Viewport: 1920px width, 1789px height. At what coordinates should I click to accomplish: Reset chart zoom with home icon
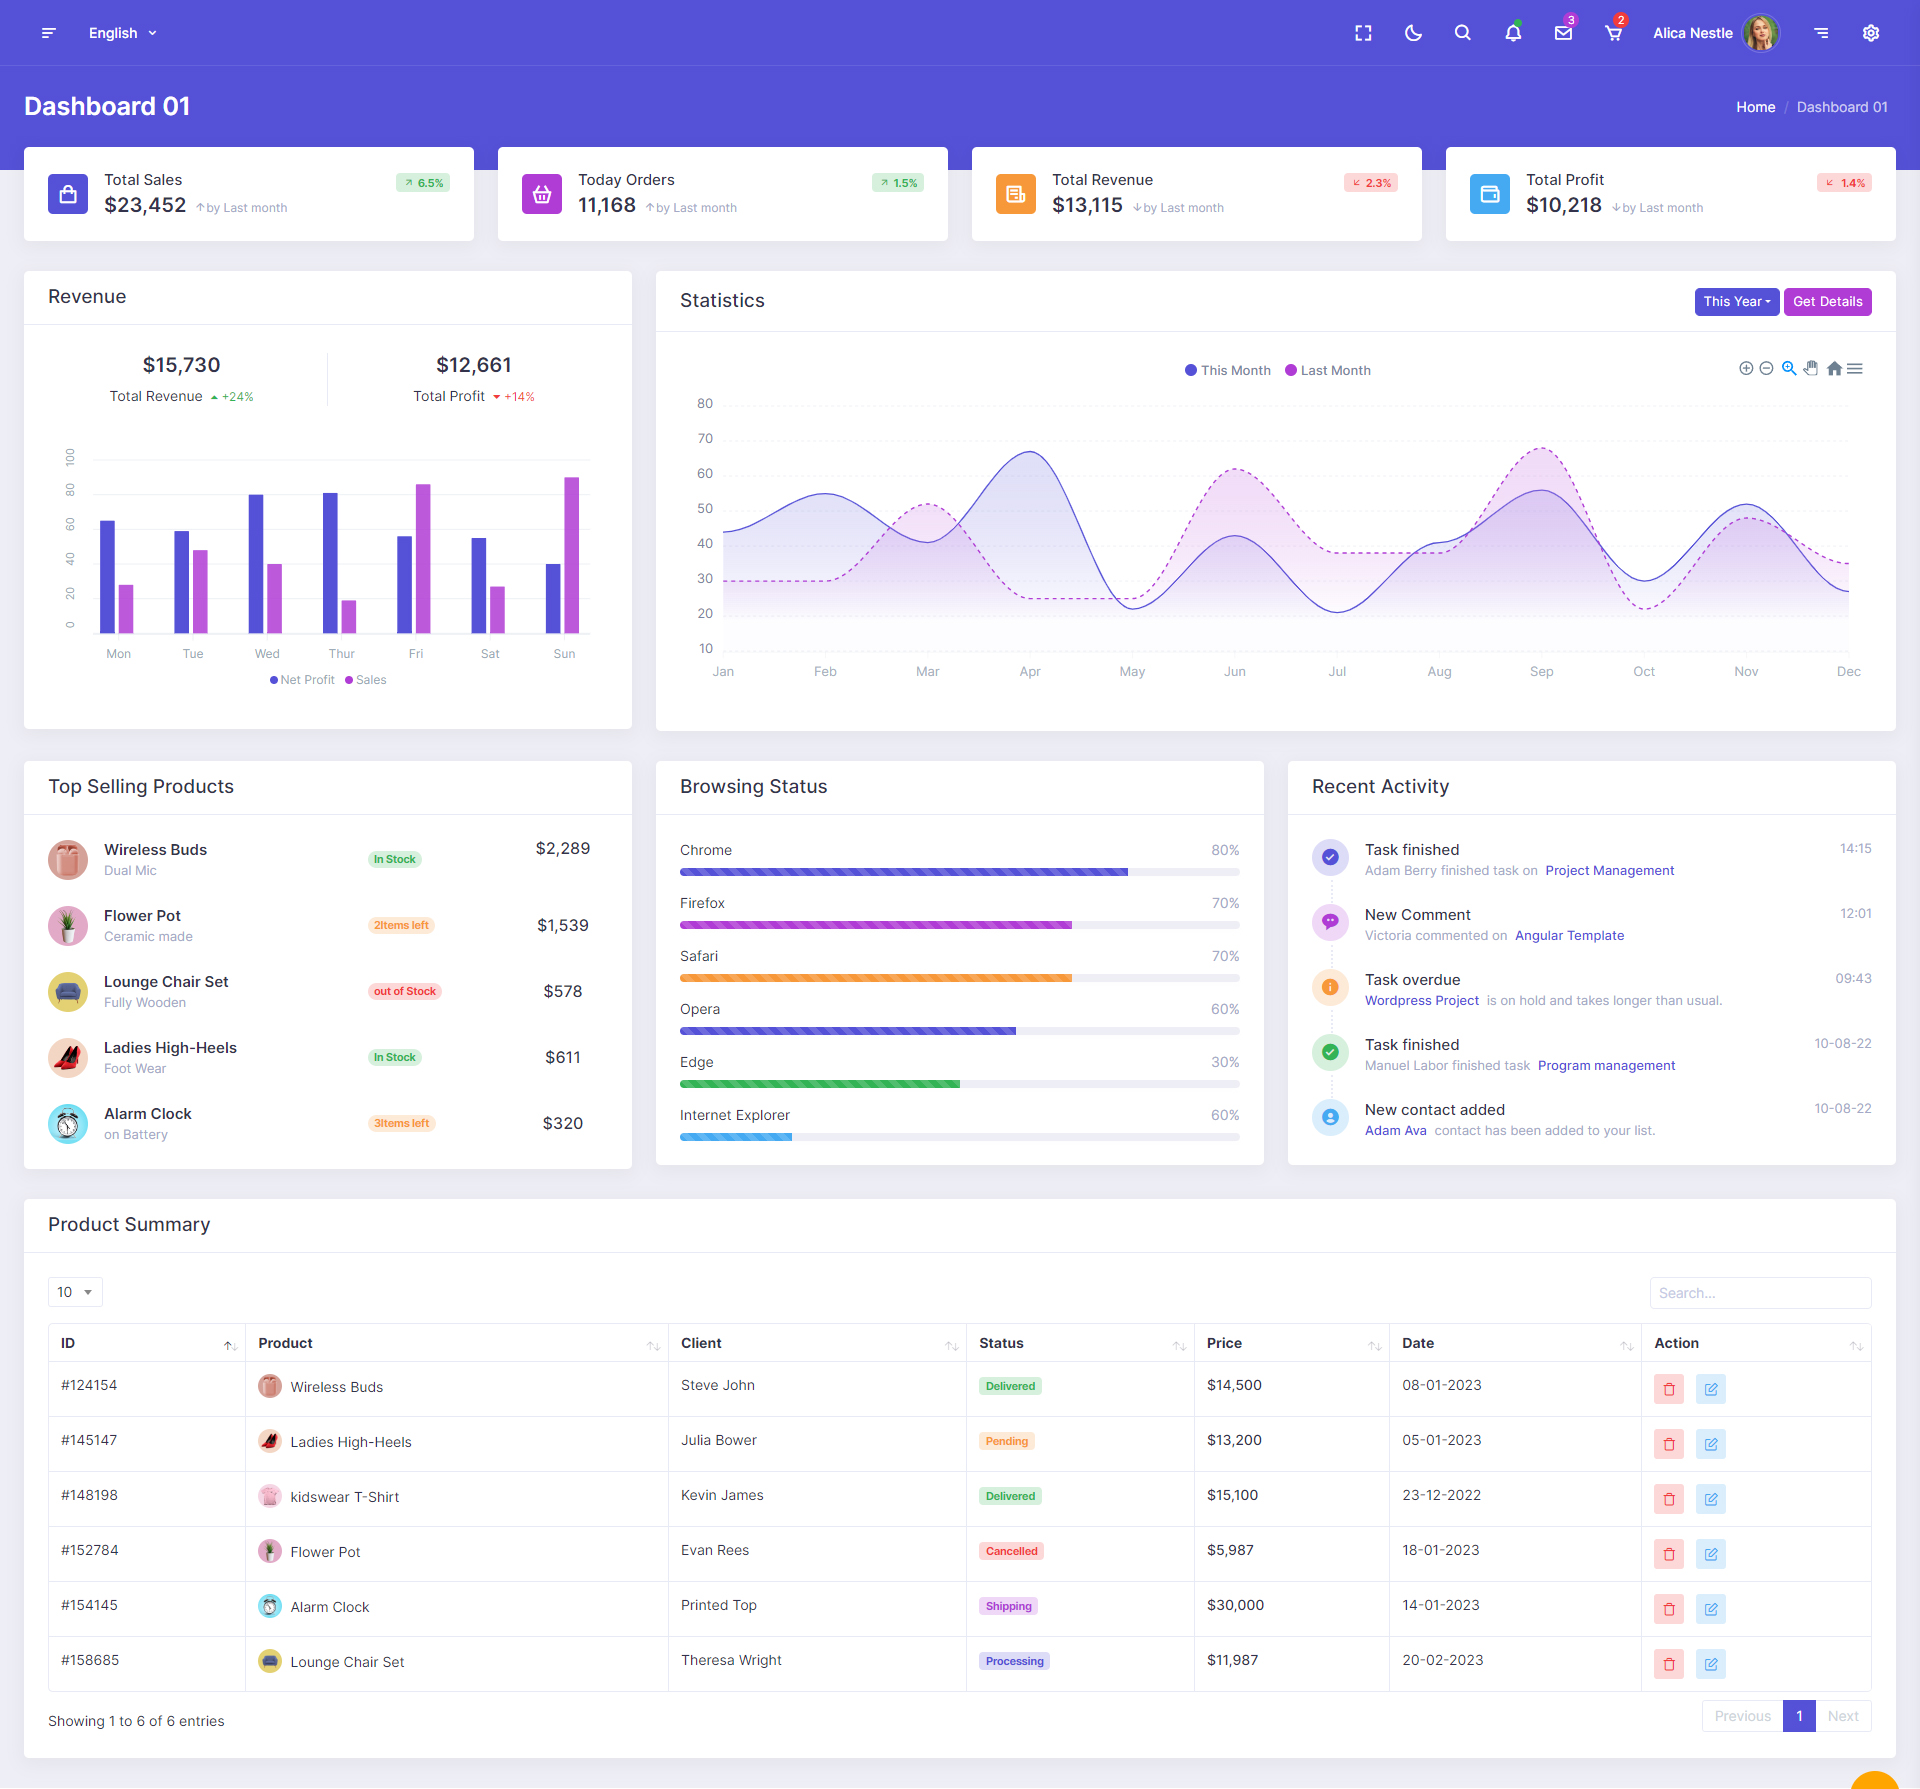1834,369
